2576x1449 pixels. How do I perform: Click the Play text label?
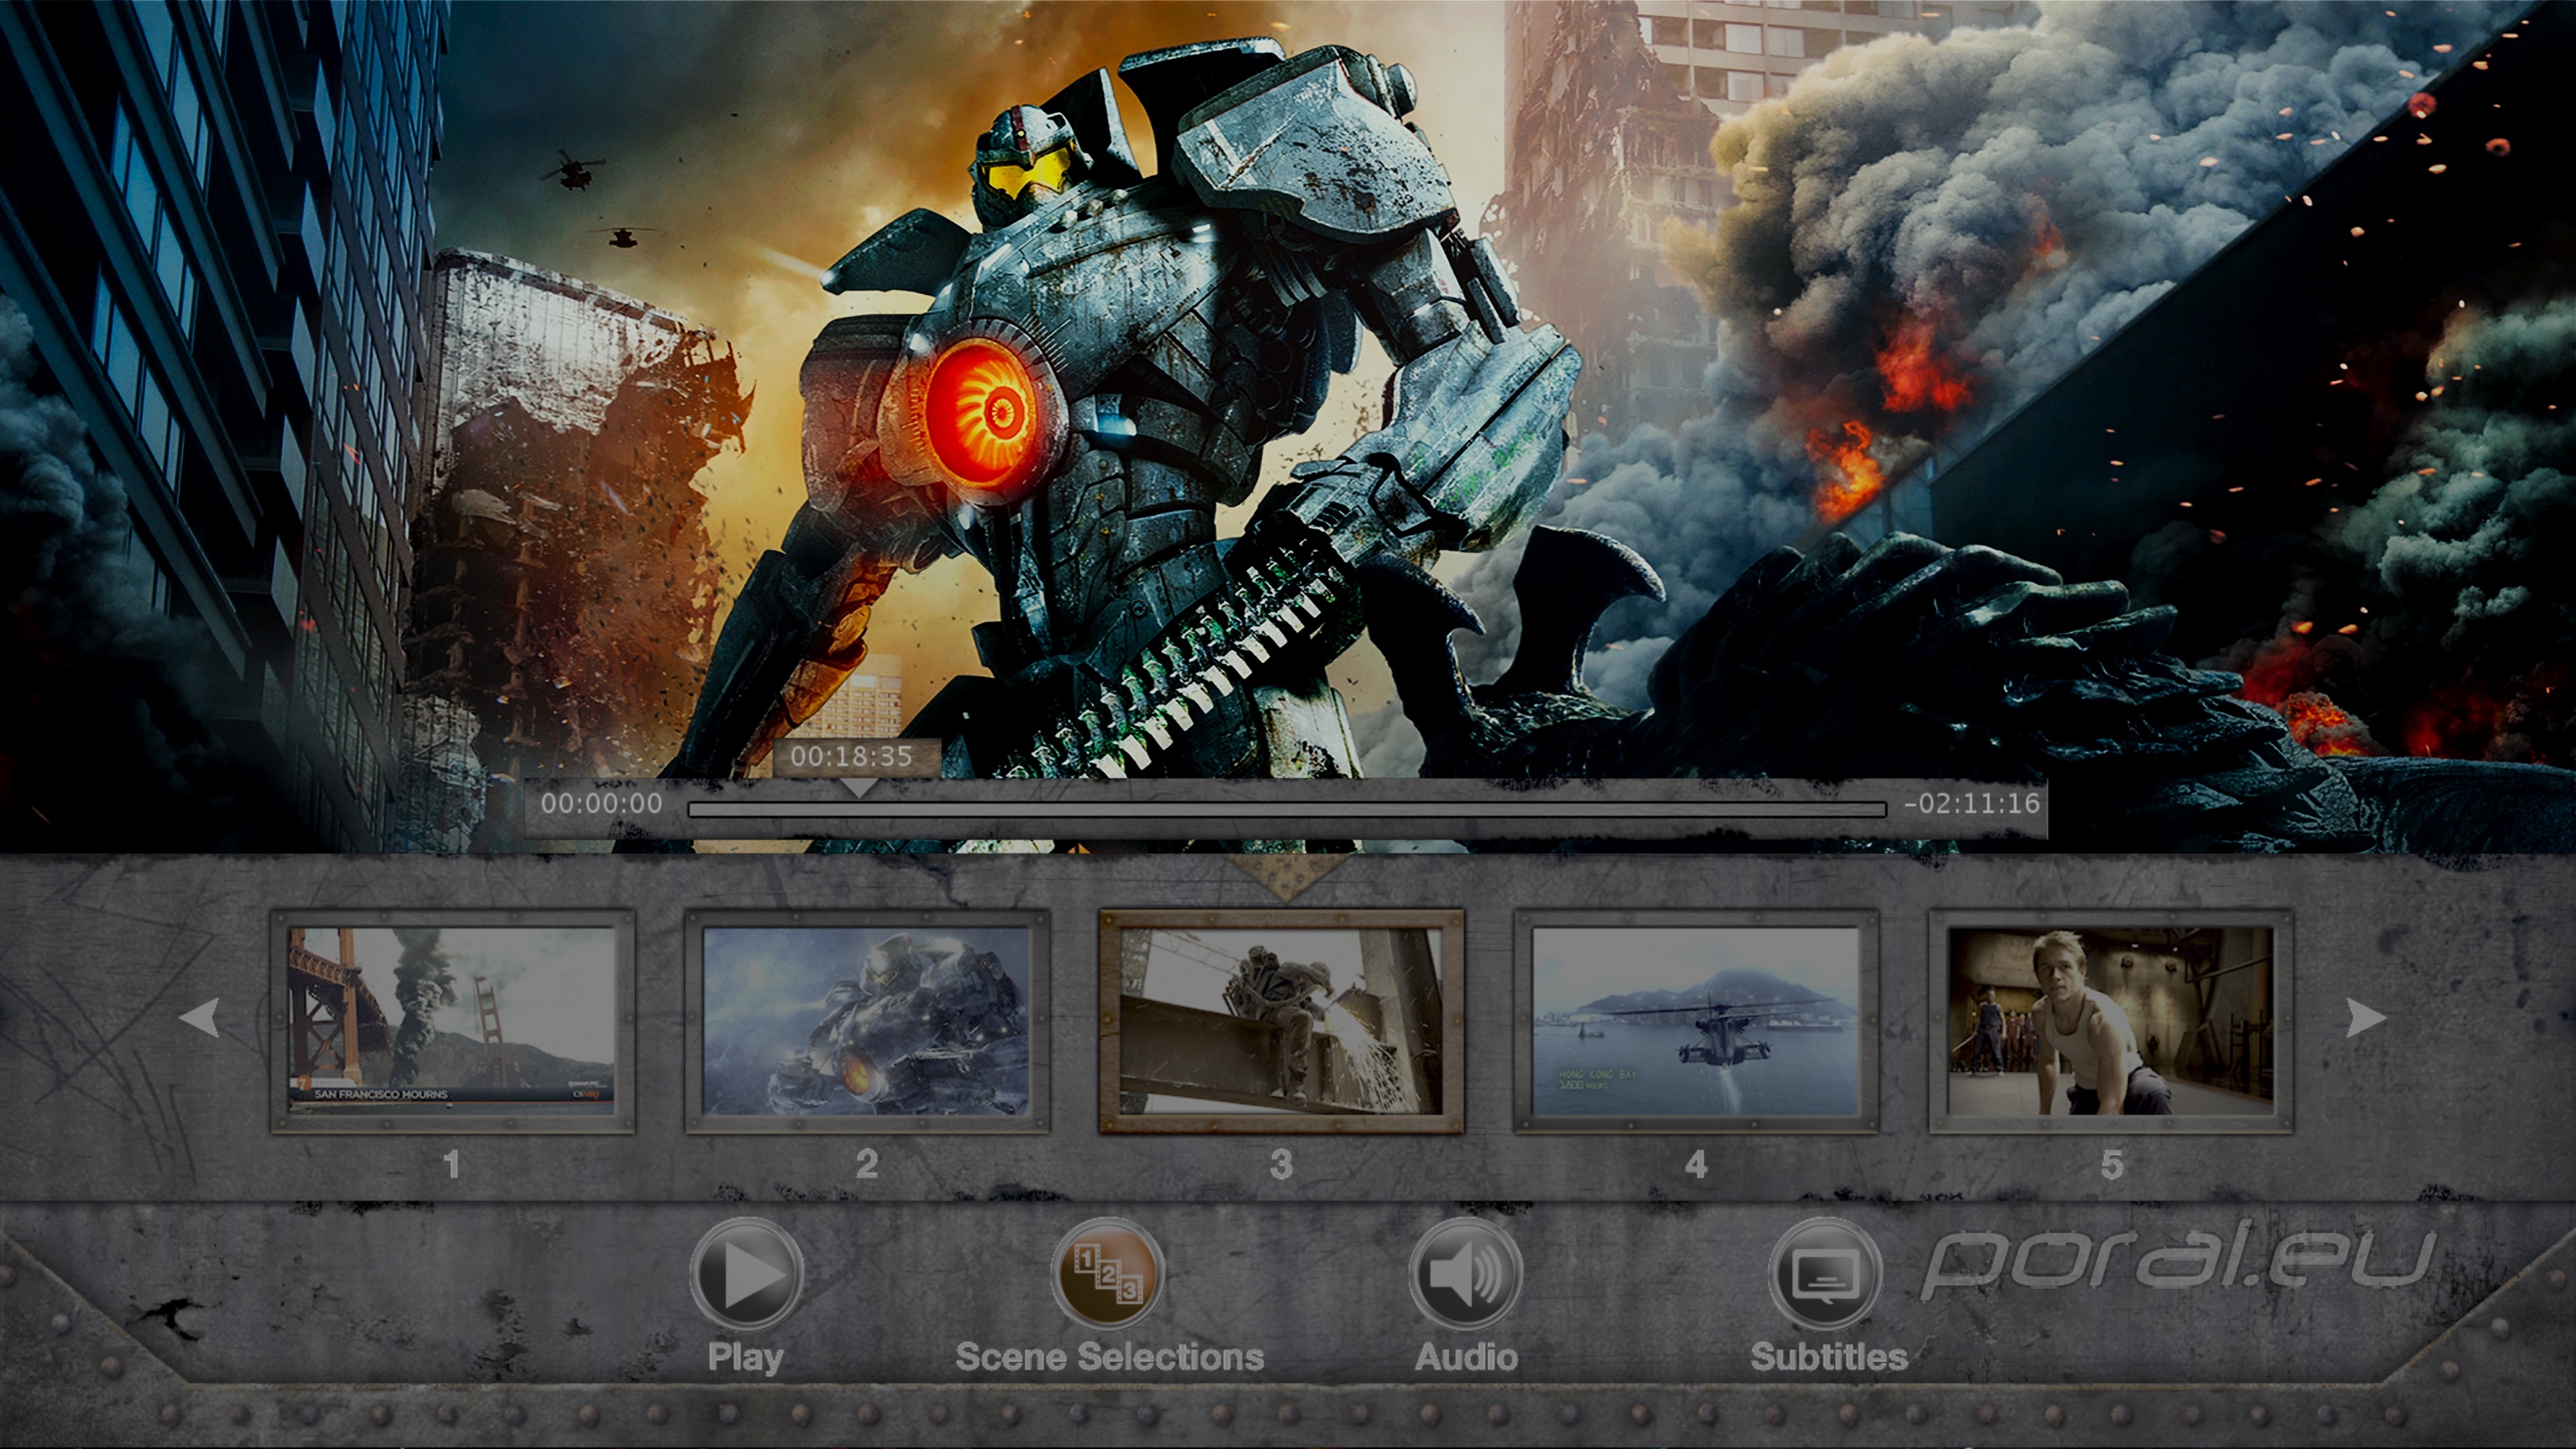[x=745, y=1358]
